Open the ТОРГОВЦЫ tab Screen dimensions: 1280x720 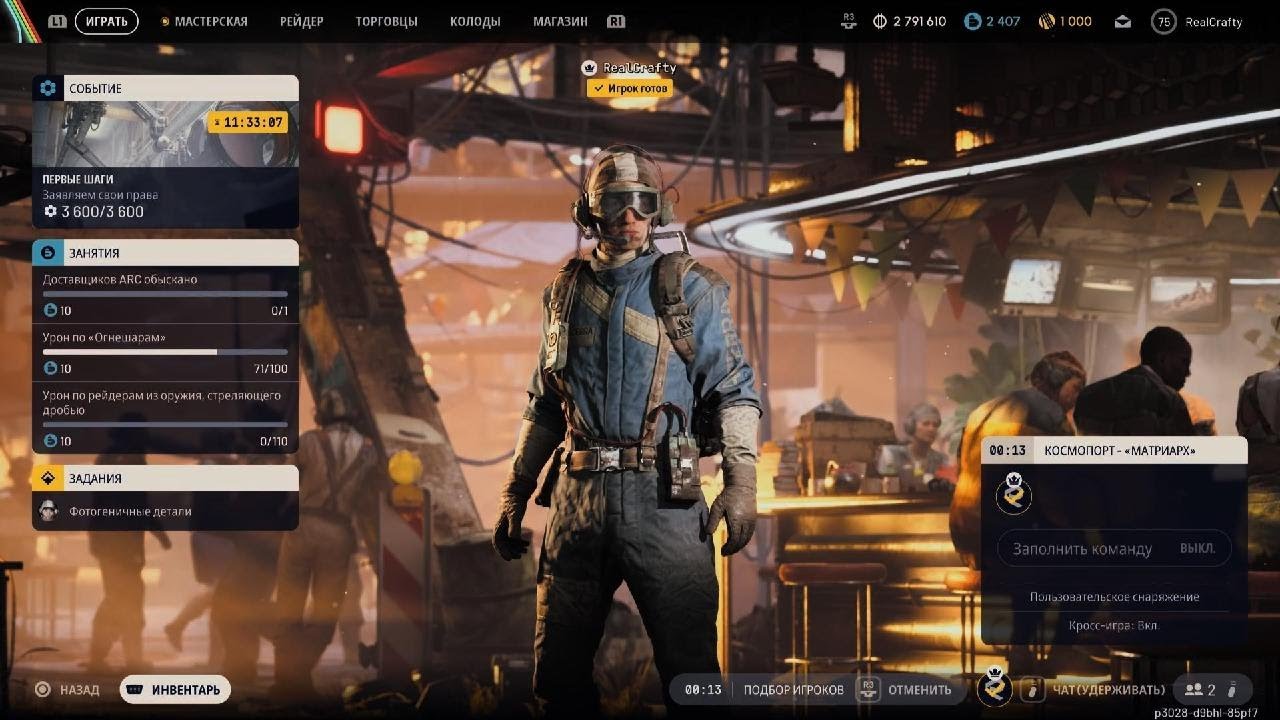pos(386,21)
